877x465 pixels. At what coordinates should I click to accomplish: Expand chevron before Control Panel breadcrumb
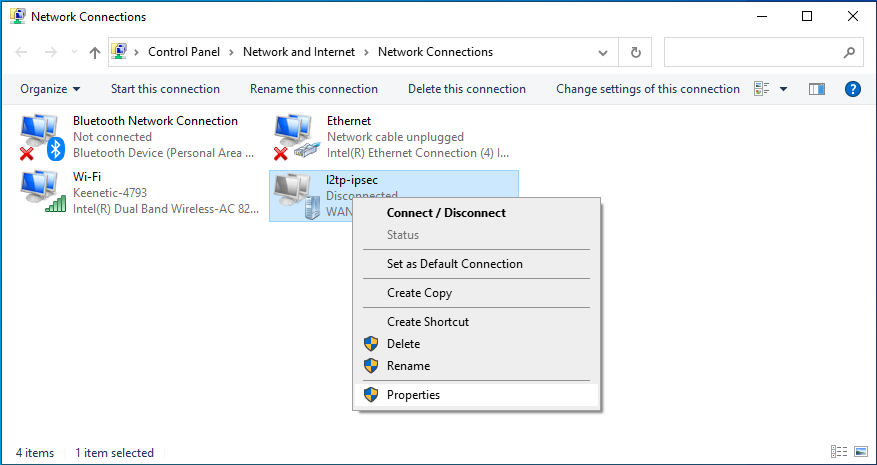click(137, 52)
